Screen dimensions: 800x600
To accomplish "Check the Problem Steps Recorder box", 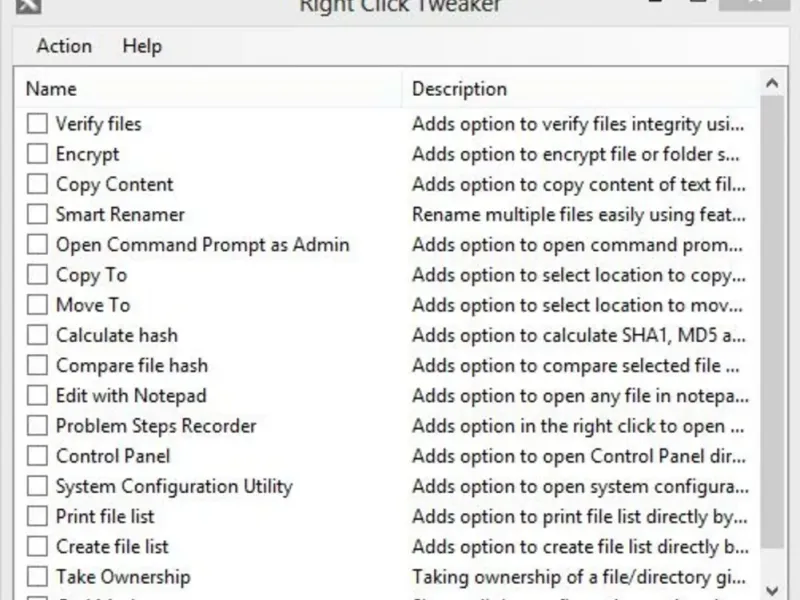I will pos(38,426).
